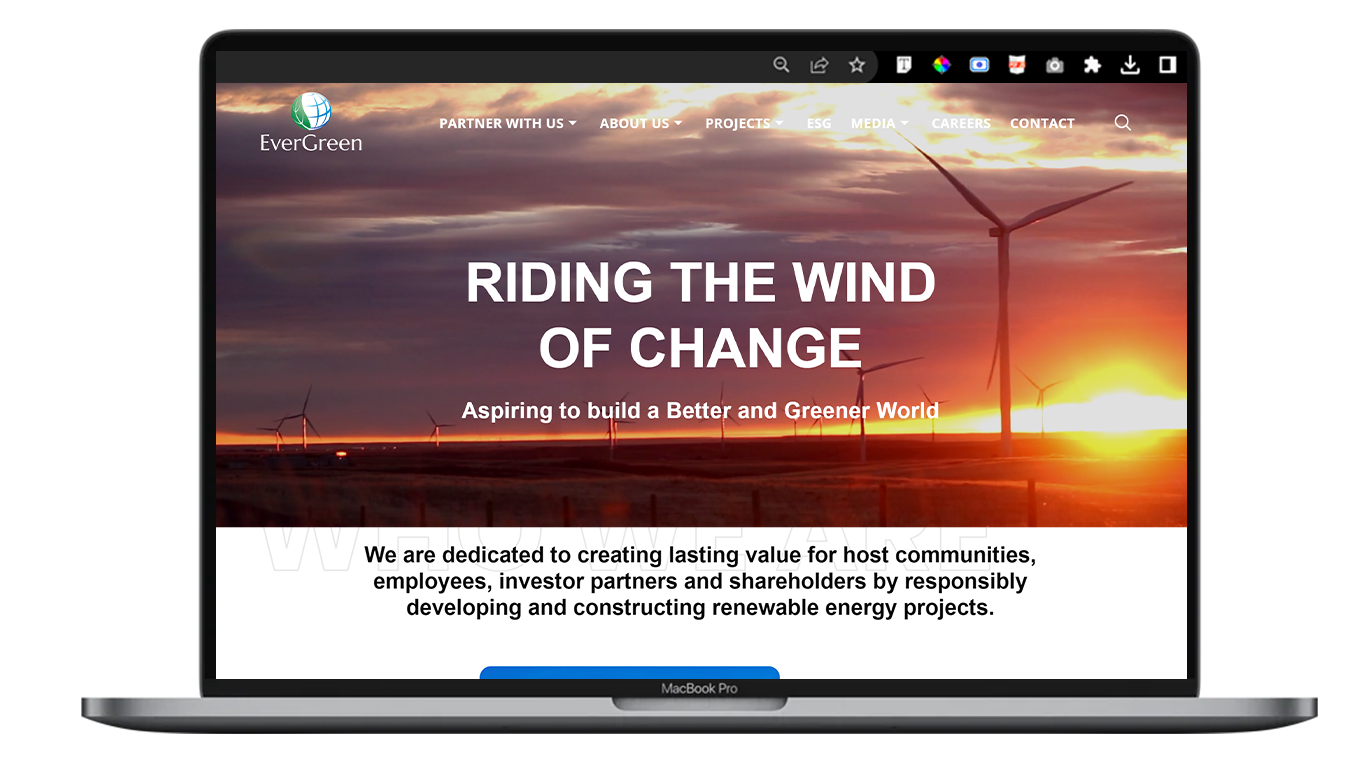The image size is (1366, 768).
Task: Open the Projects dropdown menu
Action: click(744, 123)
